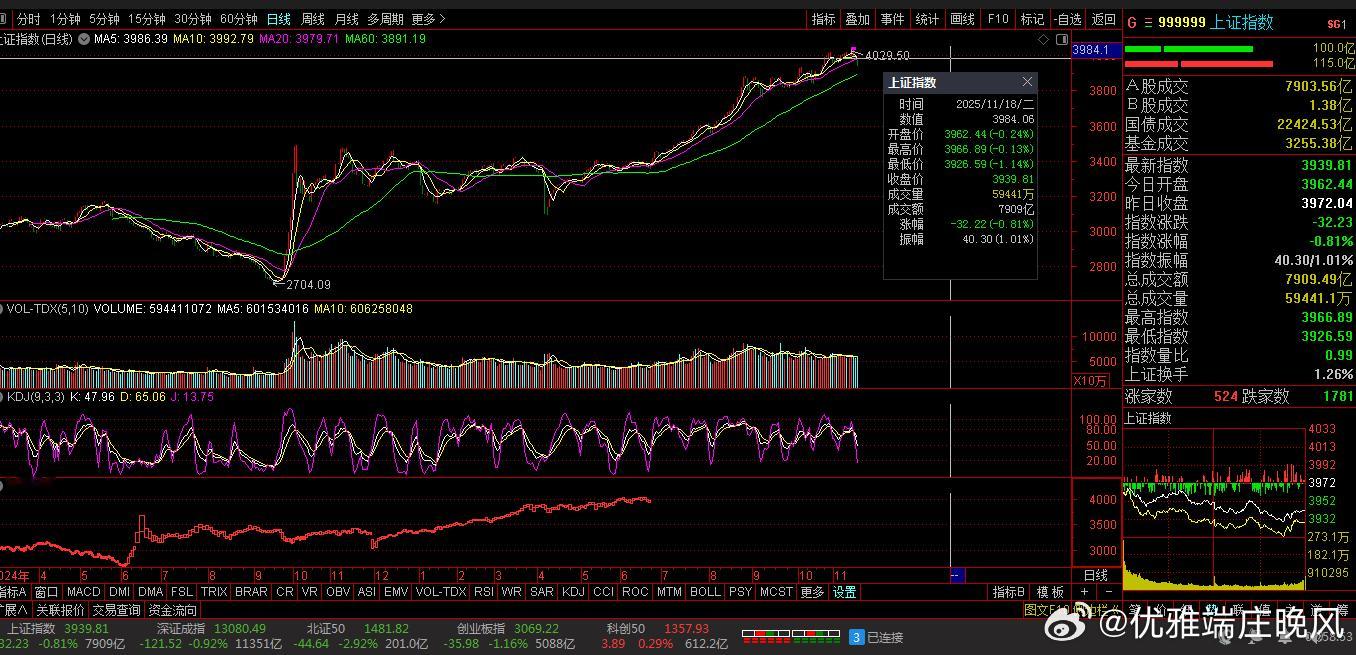Click 深证成指 in status bar

click(x=180, y=628)
